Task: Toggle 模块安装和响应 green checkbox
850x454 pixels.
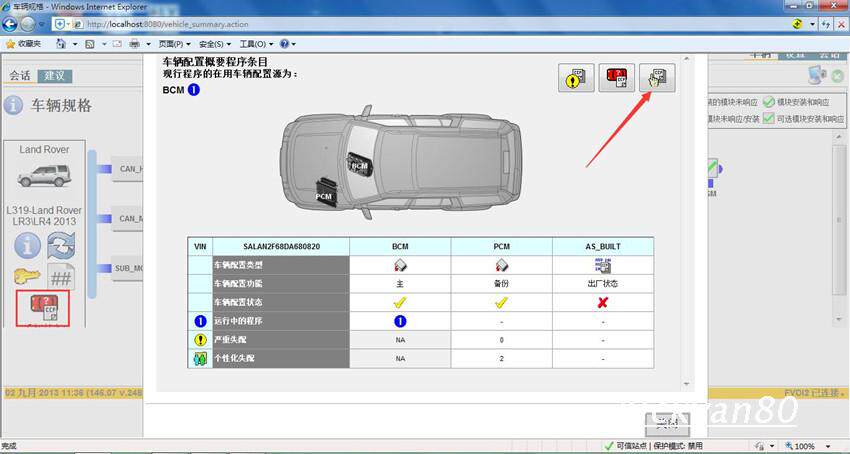Action: [768, 102]
